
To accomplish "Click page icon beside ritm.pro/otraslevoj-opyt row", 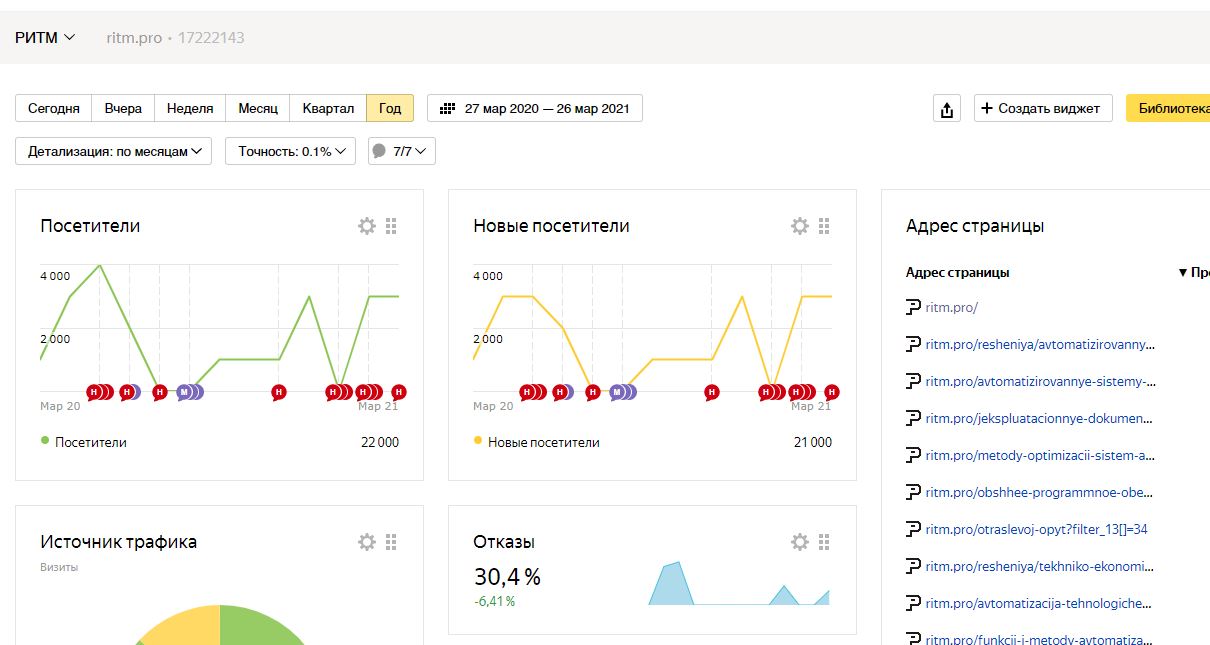I will tap(913, 529).
